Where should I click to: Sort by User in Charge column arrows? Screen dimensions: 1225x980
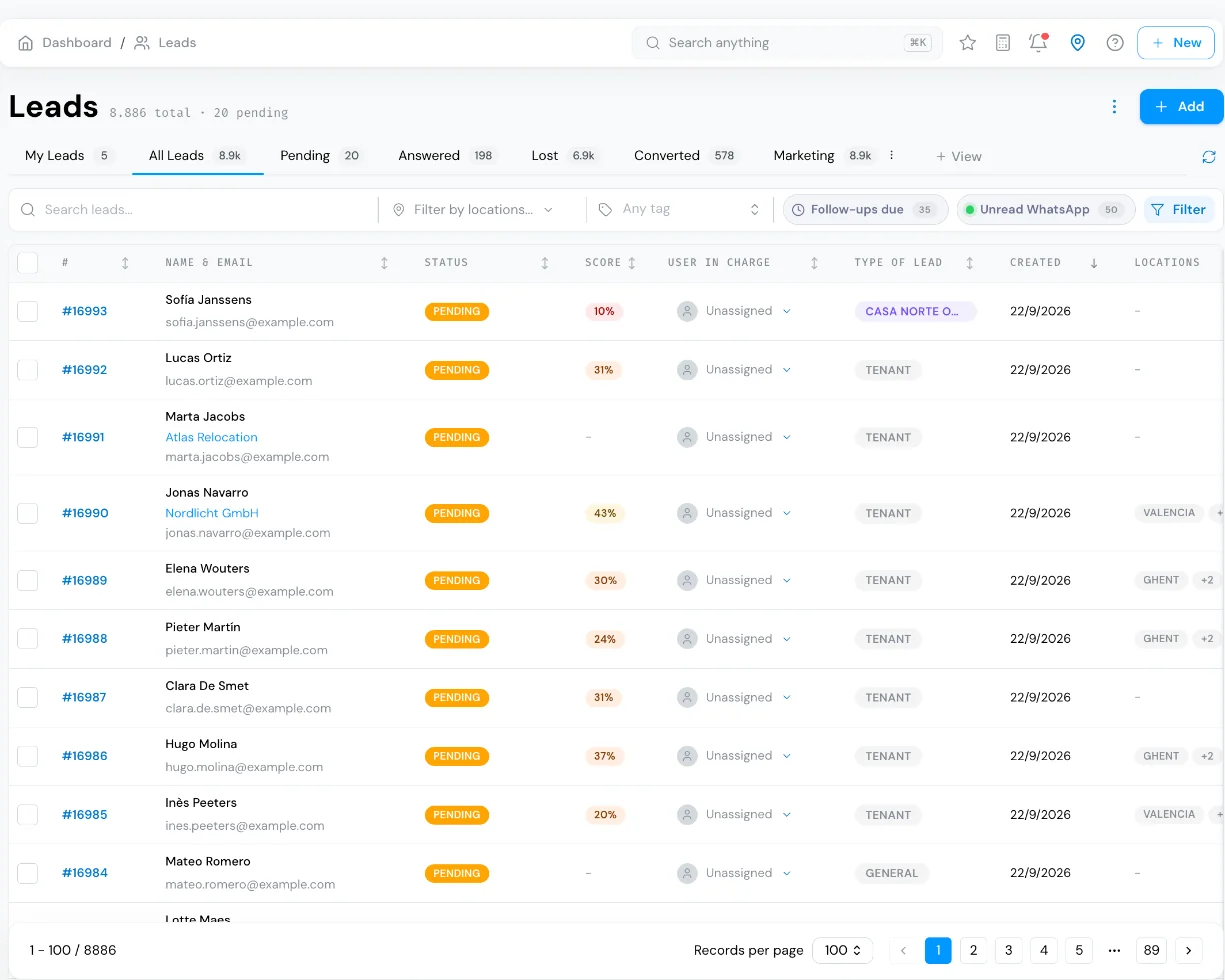(x=814, y=263)
